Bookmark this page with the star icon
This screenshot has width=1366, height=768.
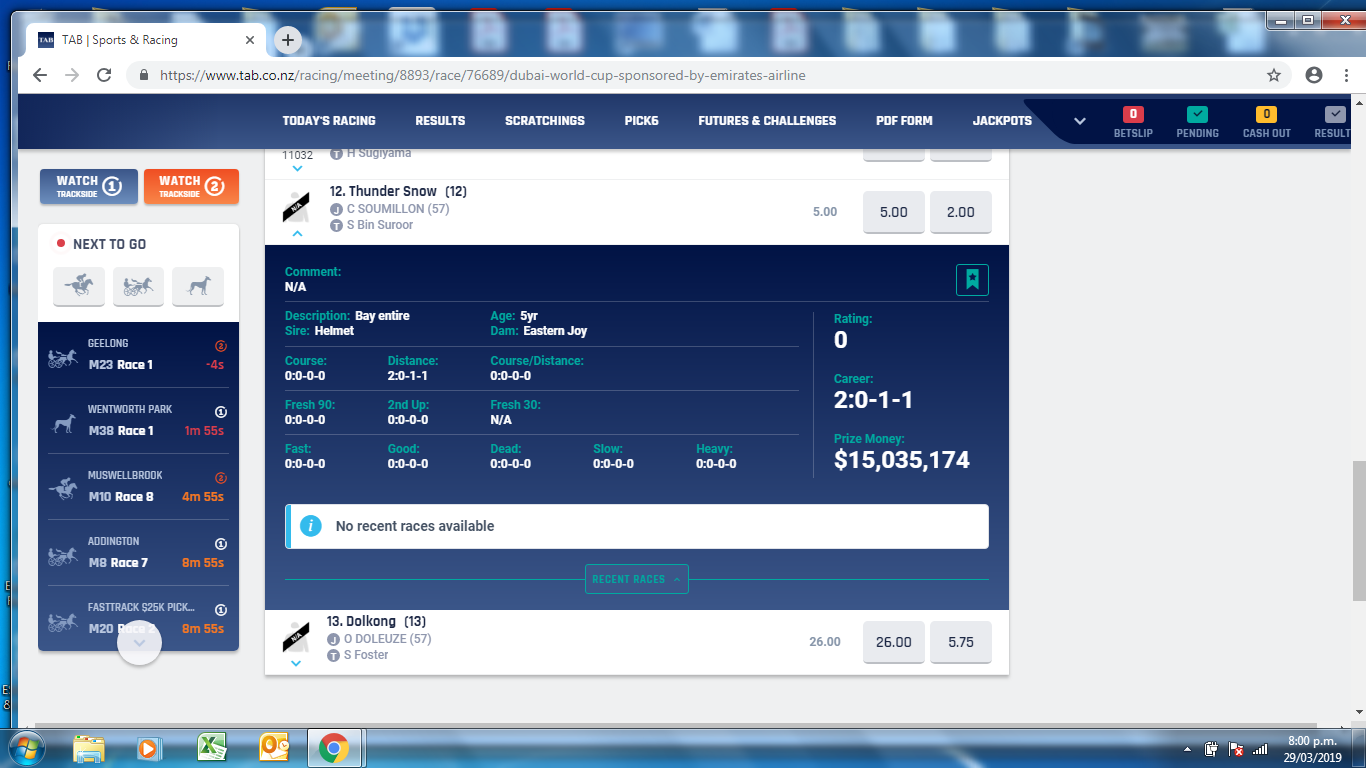tap(1273, 75)
